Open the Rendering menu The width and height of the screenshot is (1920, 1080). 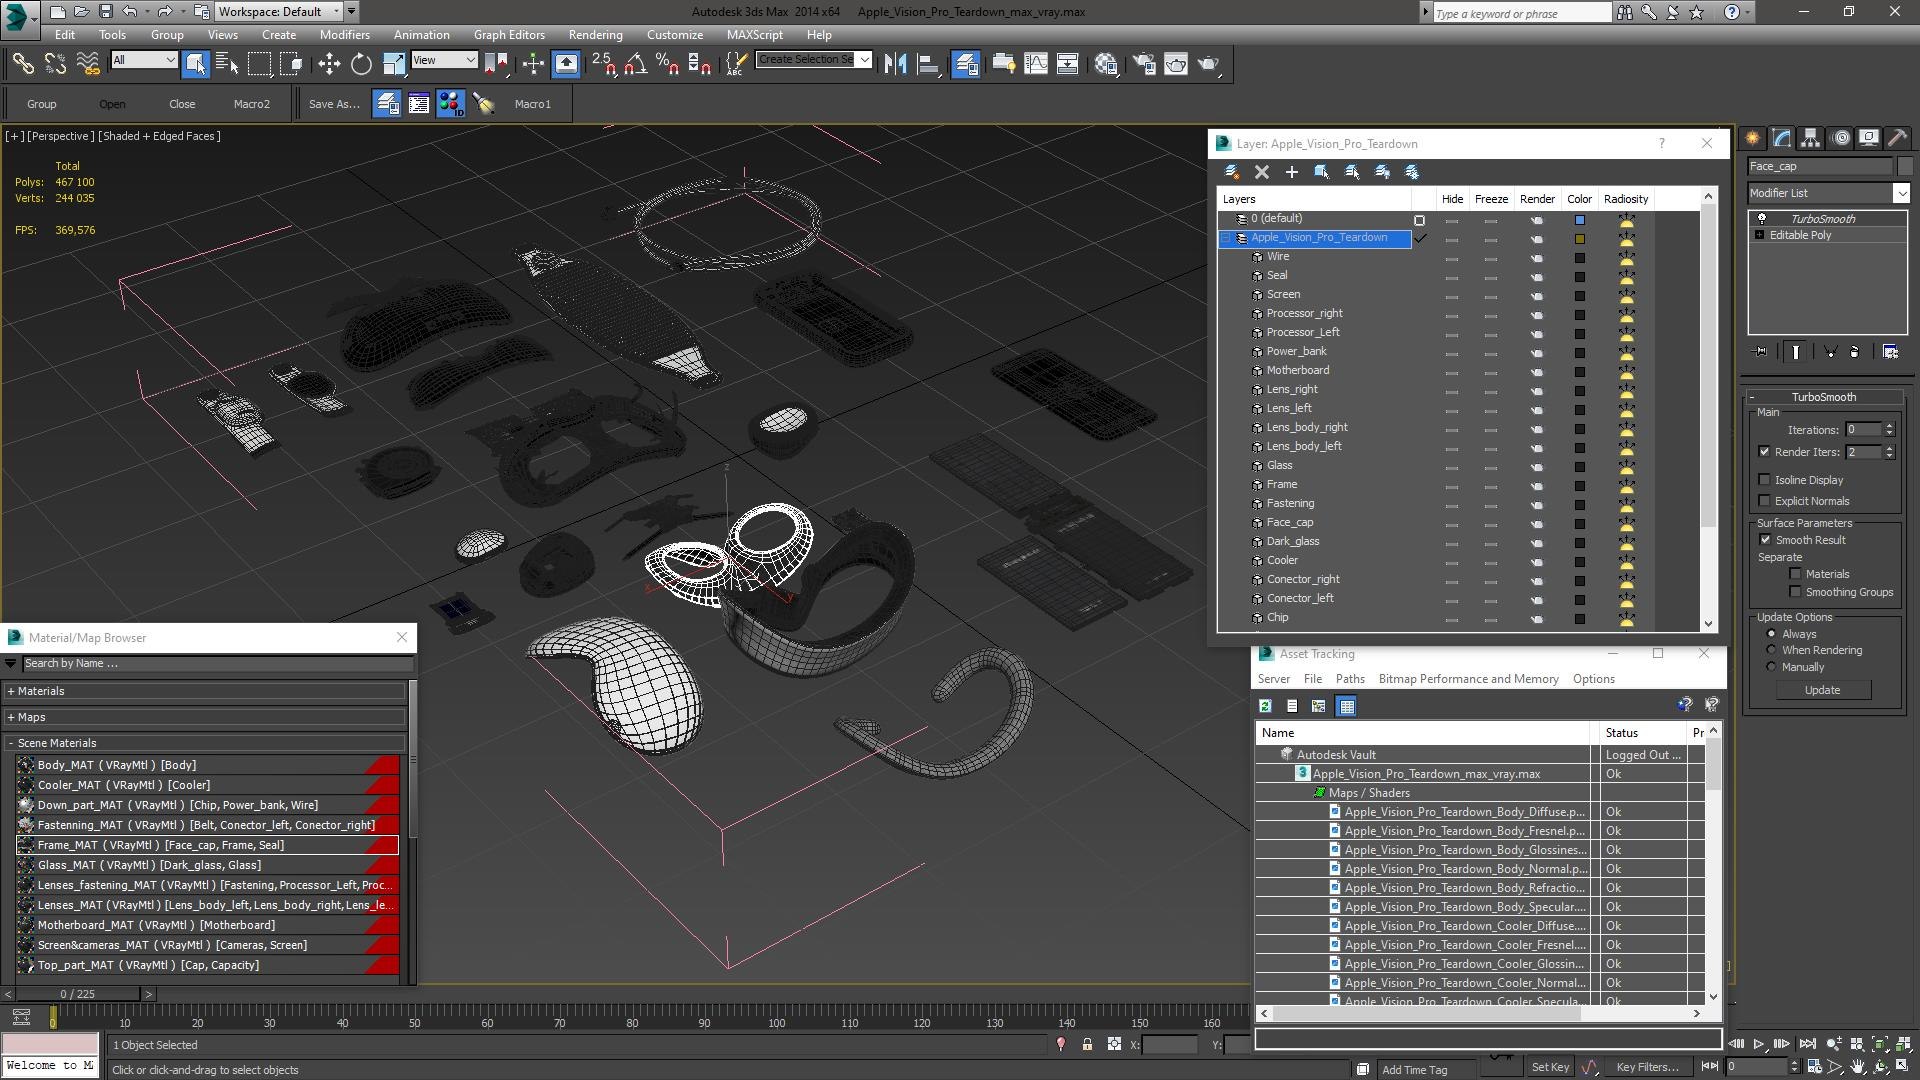coord(595,34)
